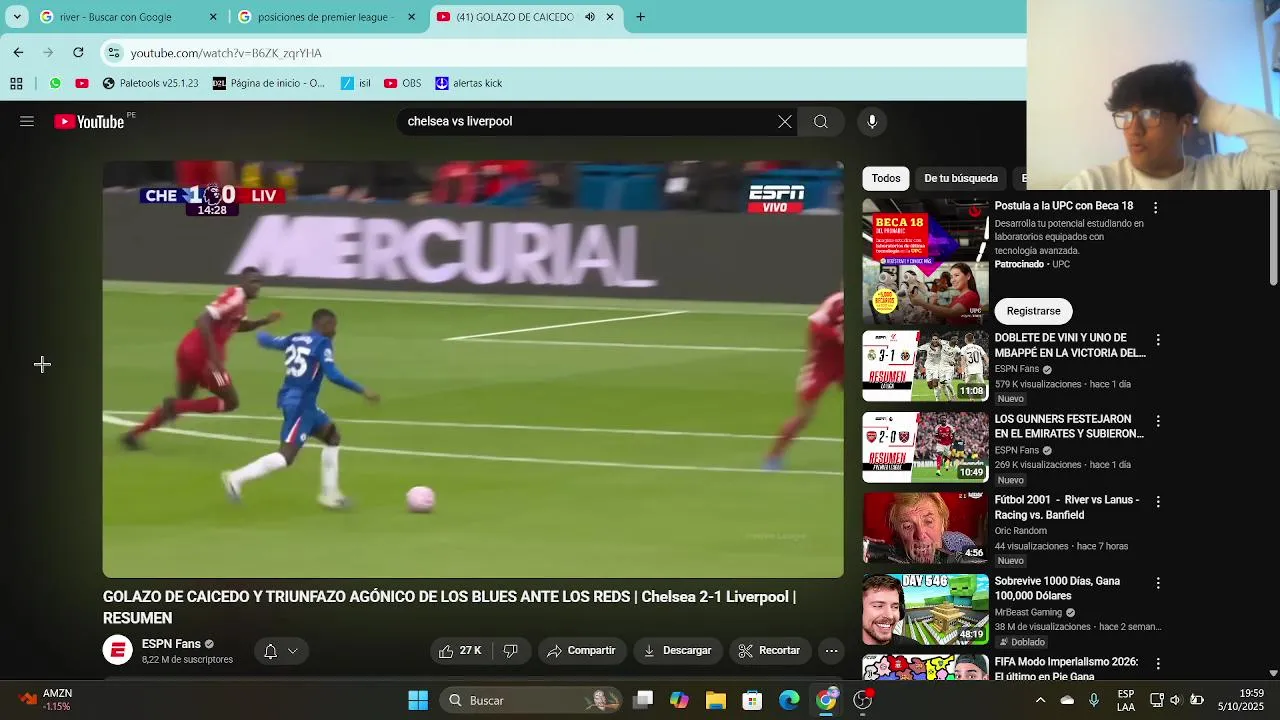
Task: Open options for Los Gunners video
Action: click(1158, 421)
